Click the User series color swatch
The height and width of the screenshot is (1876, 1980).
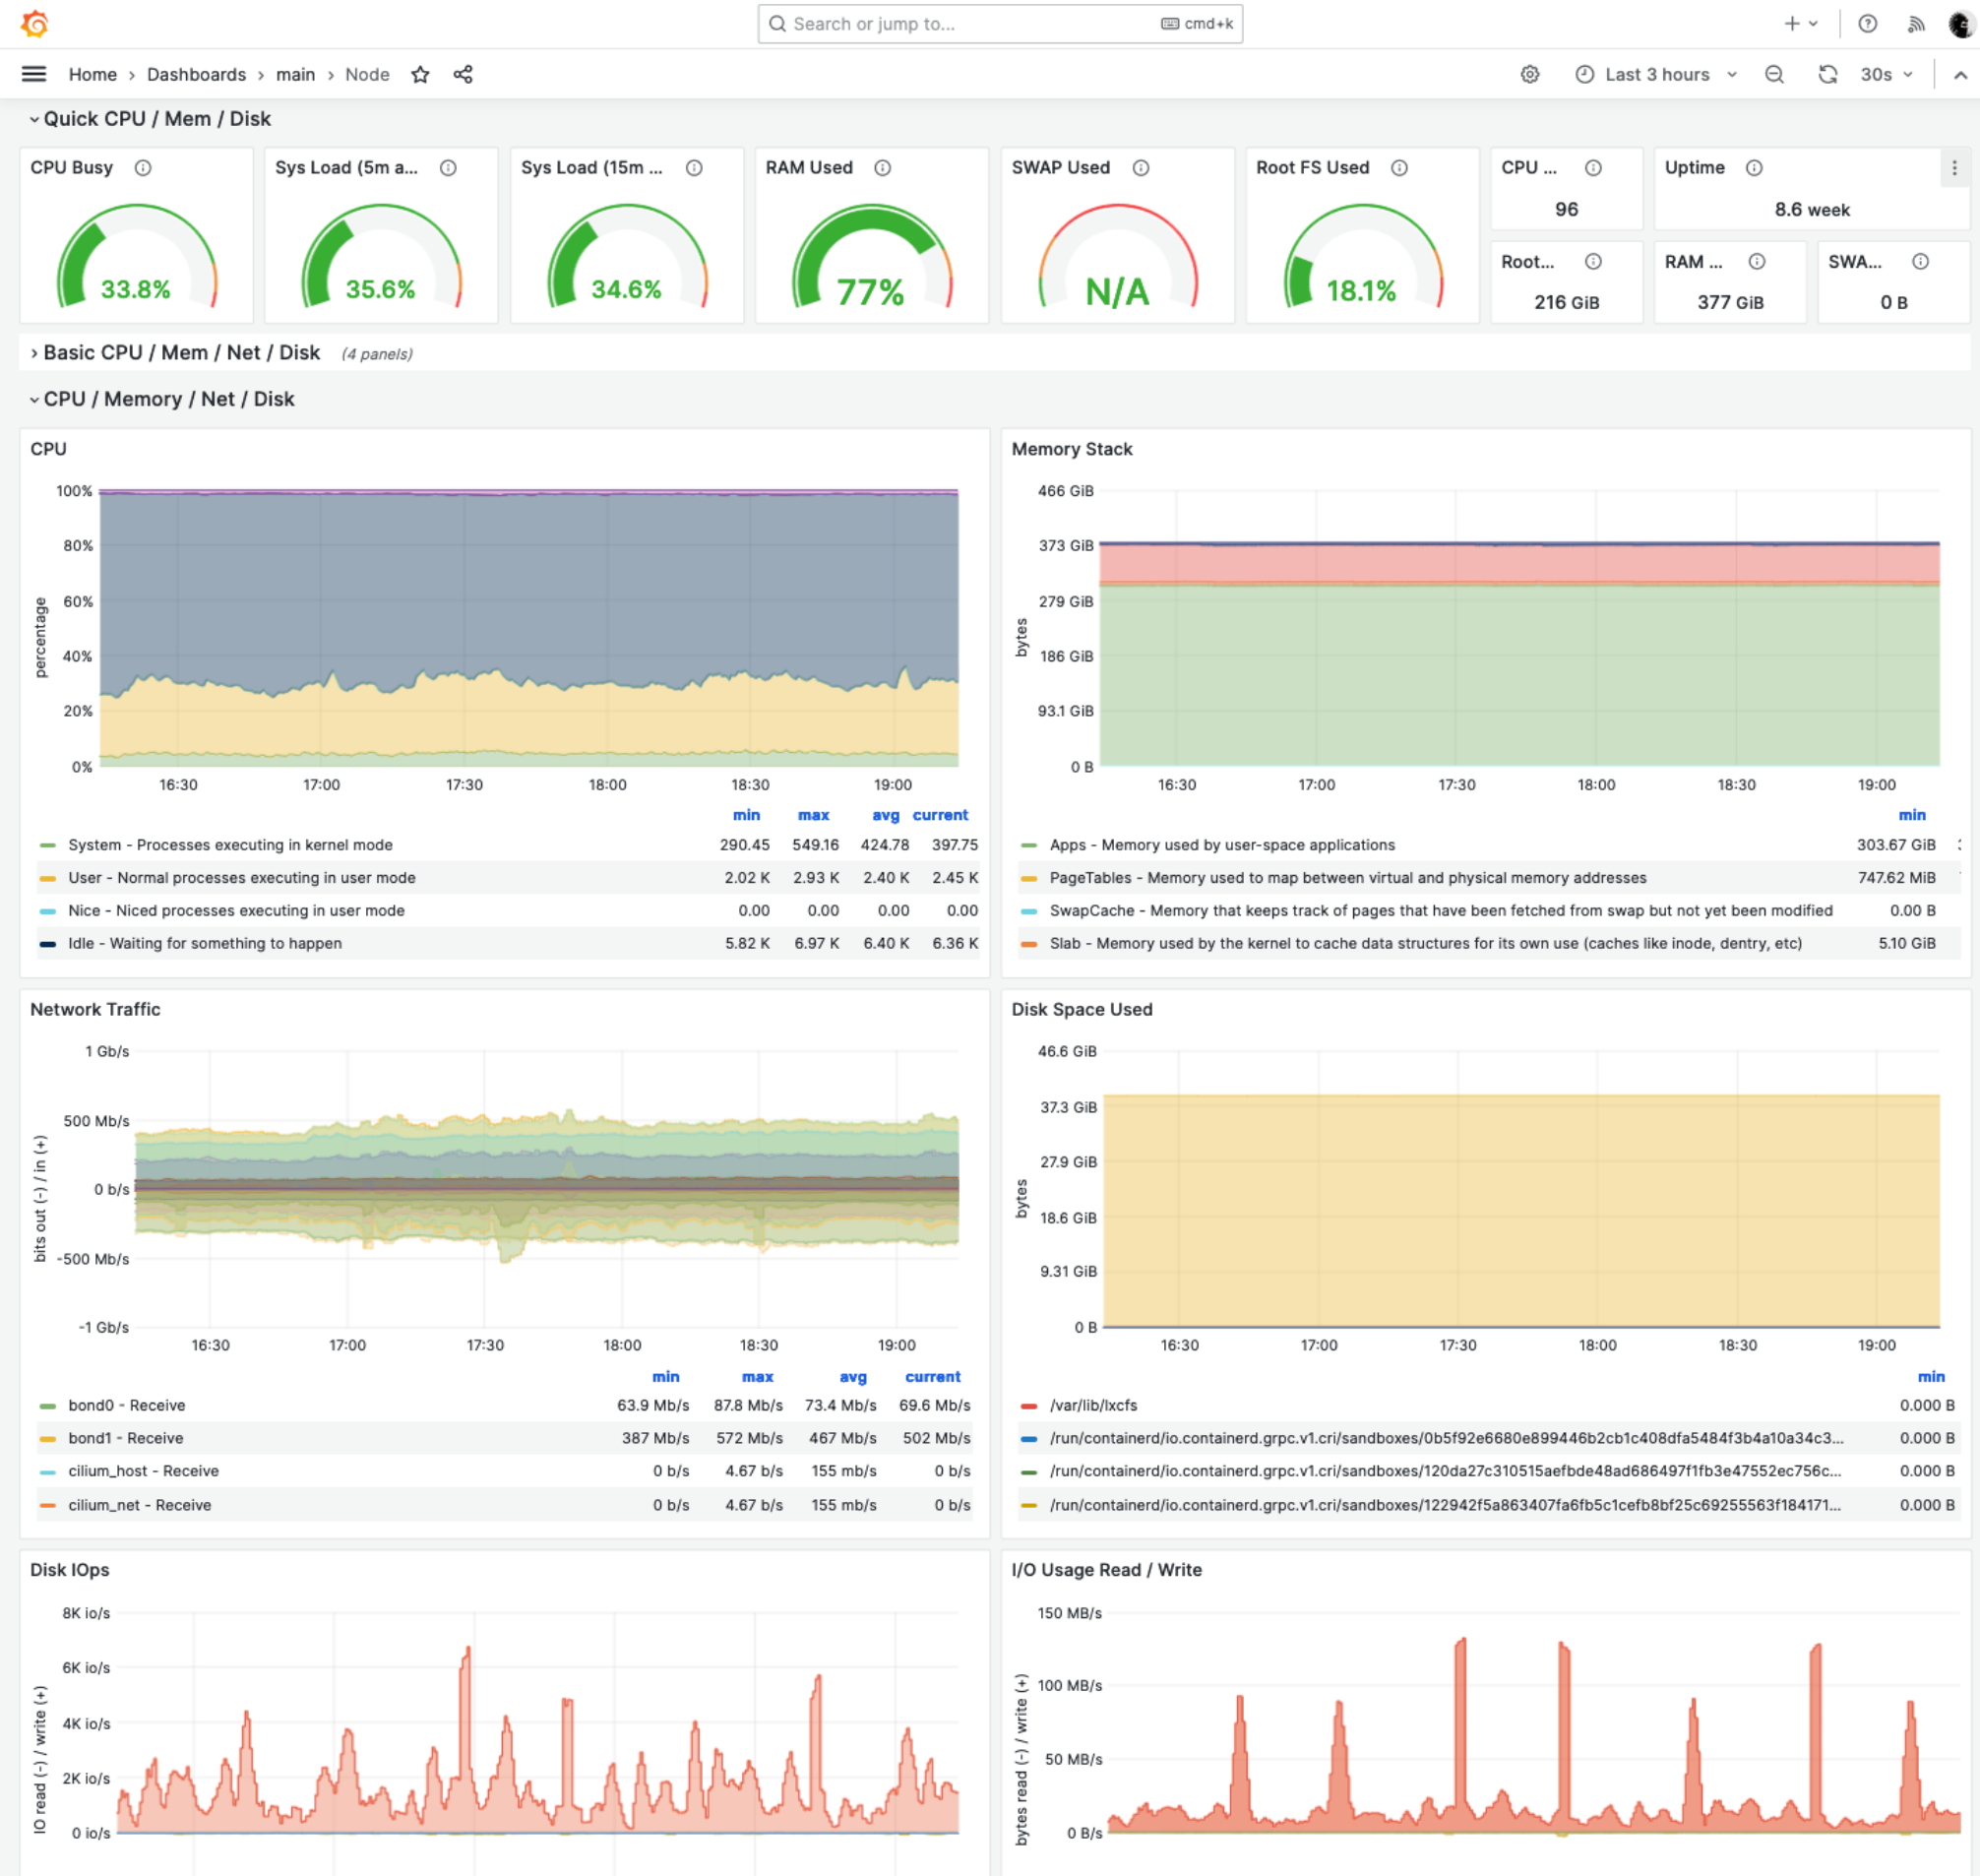[47, 878]
